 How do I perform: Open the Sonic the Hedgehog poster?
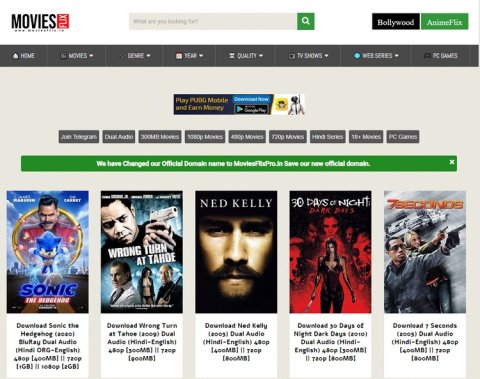pyautogui.click(x=48, y=252)
